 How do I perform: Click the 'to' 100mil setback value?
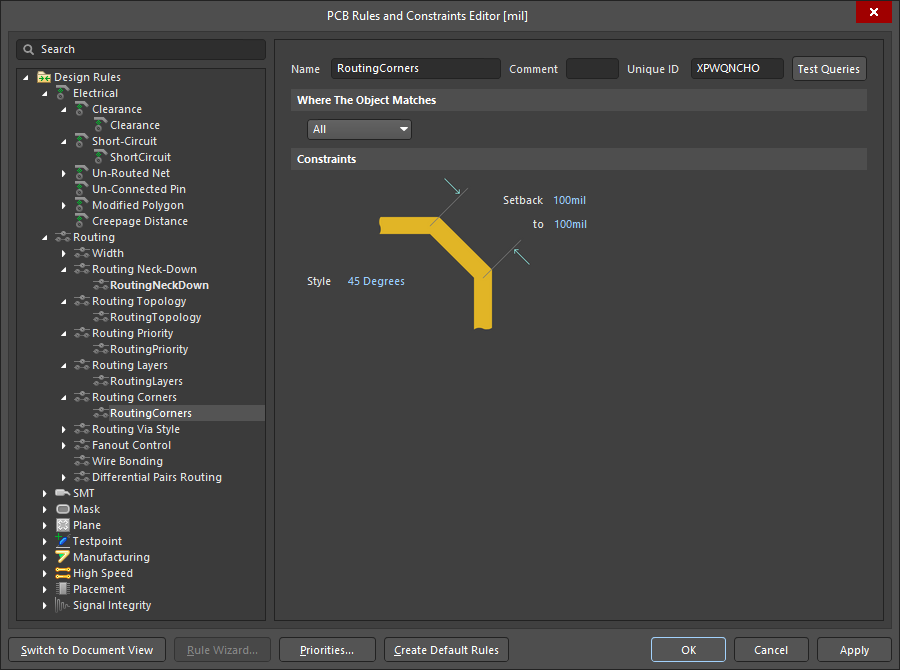[571, 224]
